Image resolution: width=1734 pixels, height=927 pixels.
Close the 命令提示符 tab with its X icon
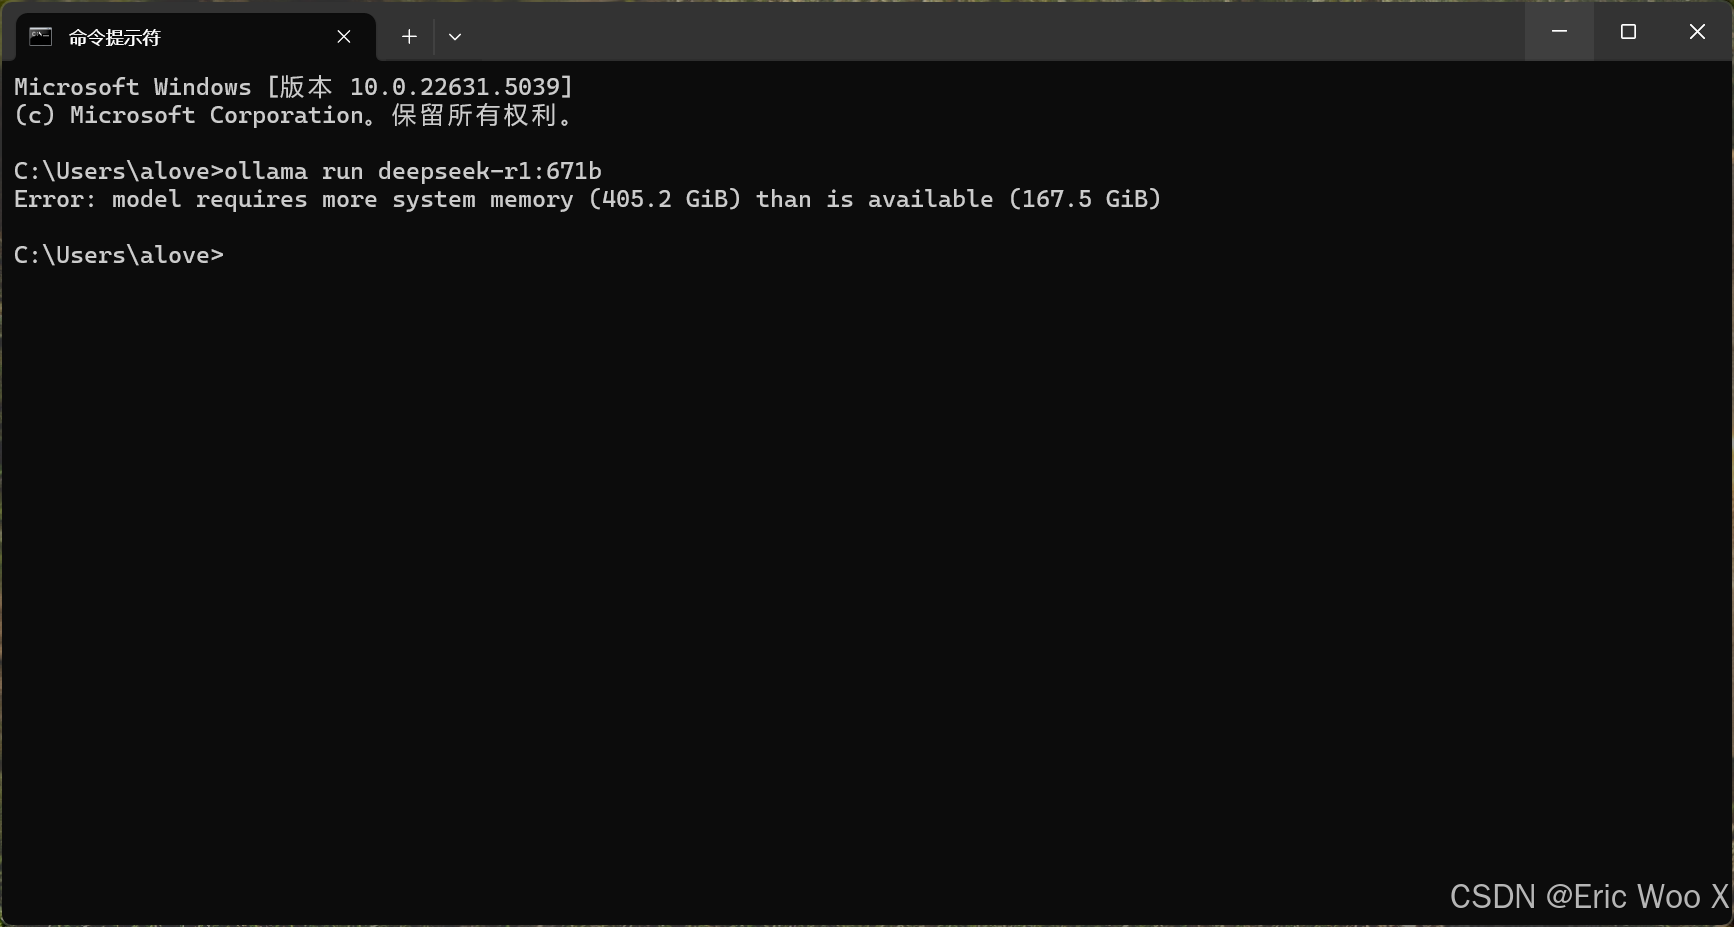[344, 36]
